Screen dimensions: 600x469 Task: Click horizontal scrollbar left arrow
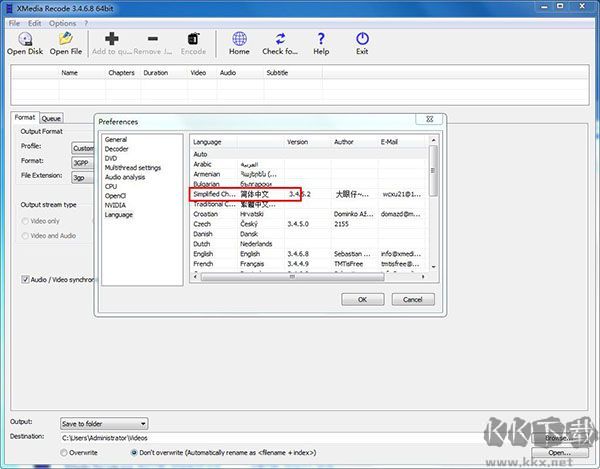[196, 277]
